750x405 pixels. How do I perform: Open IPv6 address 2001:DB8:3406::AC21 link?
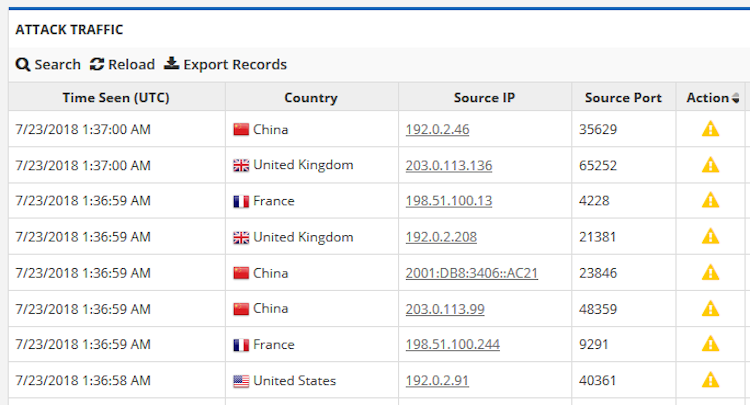(472, 273)
